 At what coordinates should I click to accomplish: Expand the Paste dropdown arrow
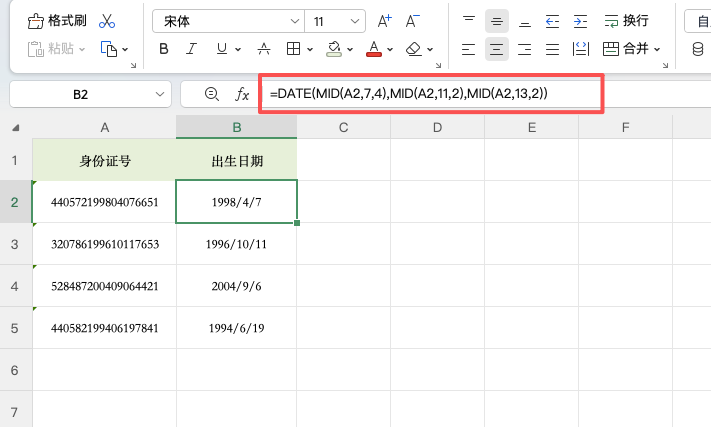pos(82,49)
